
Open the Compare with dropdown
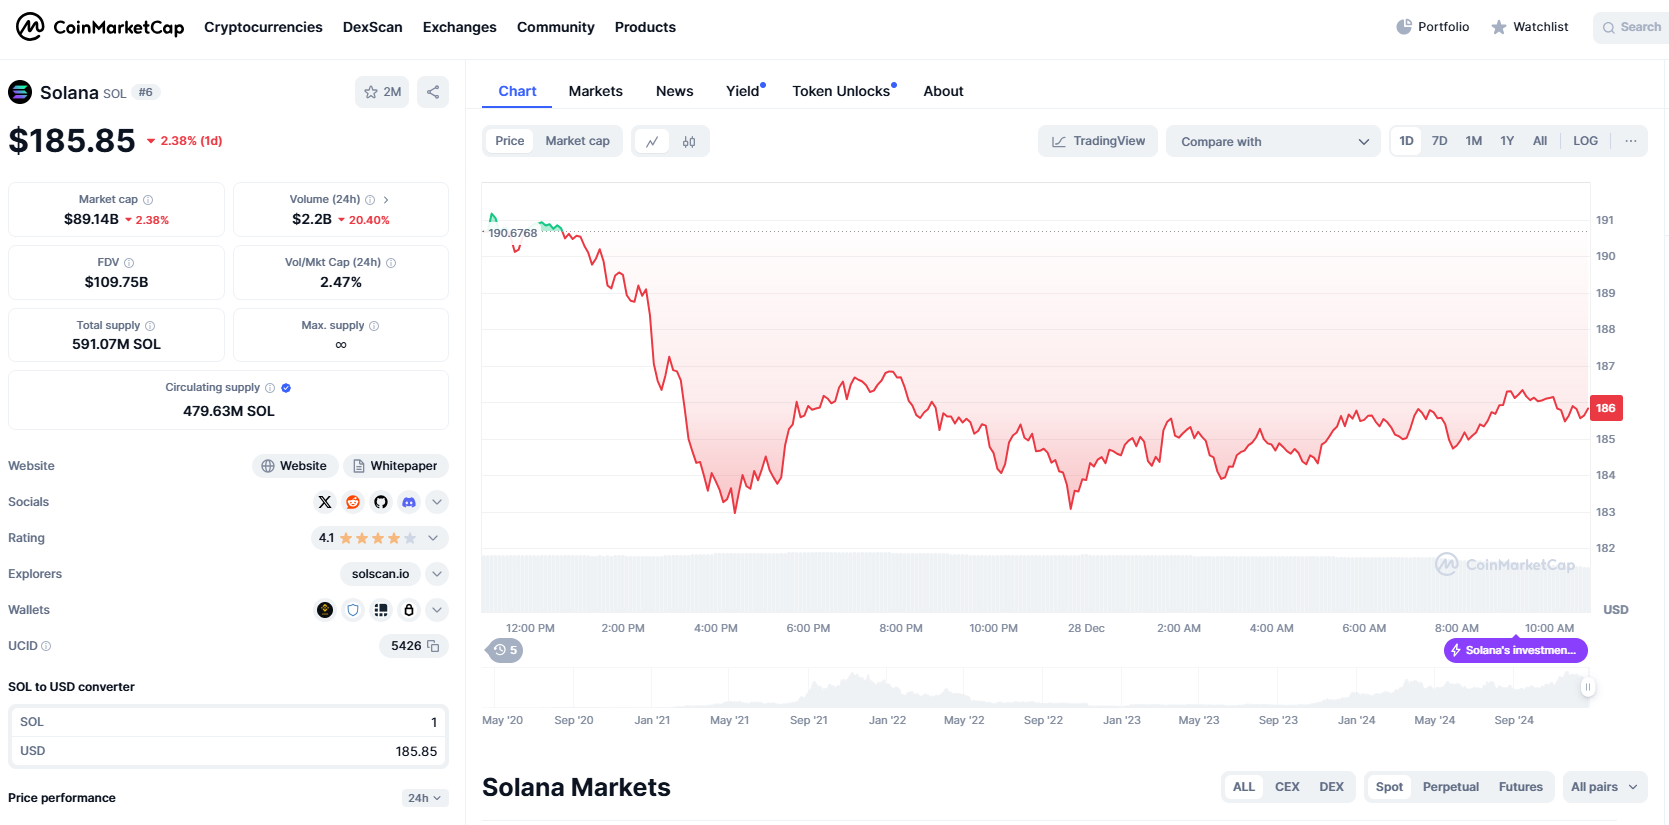click(1273, 141)
